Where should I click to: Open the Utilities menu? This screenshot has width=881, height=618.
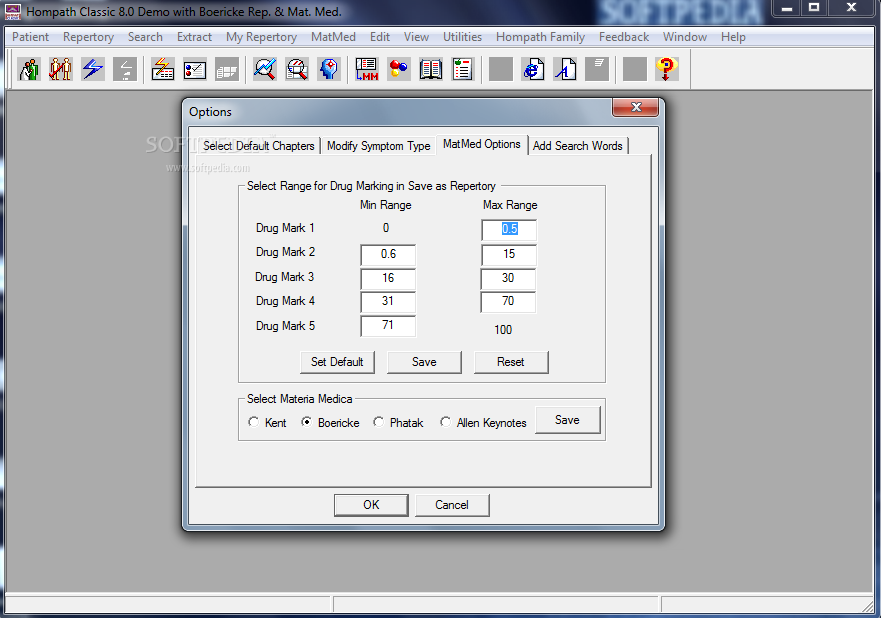tap(462, 37)
